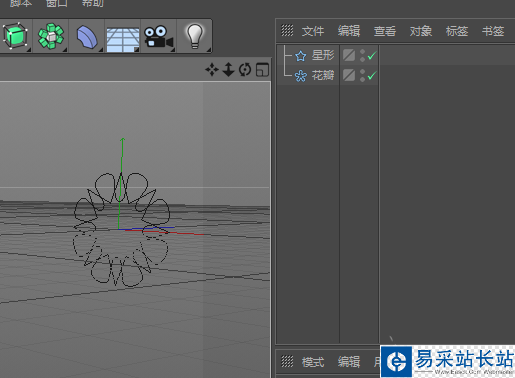Open the 查看 menu in Object Manager
Screen dimensions: 515x378
pos(385,31)
